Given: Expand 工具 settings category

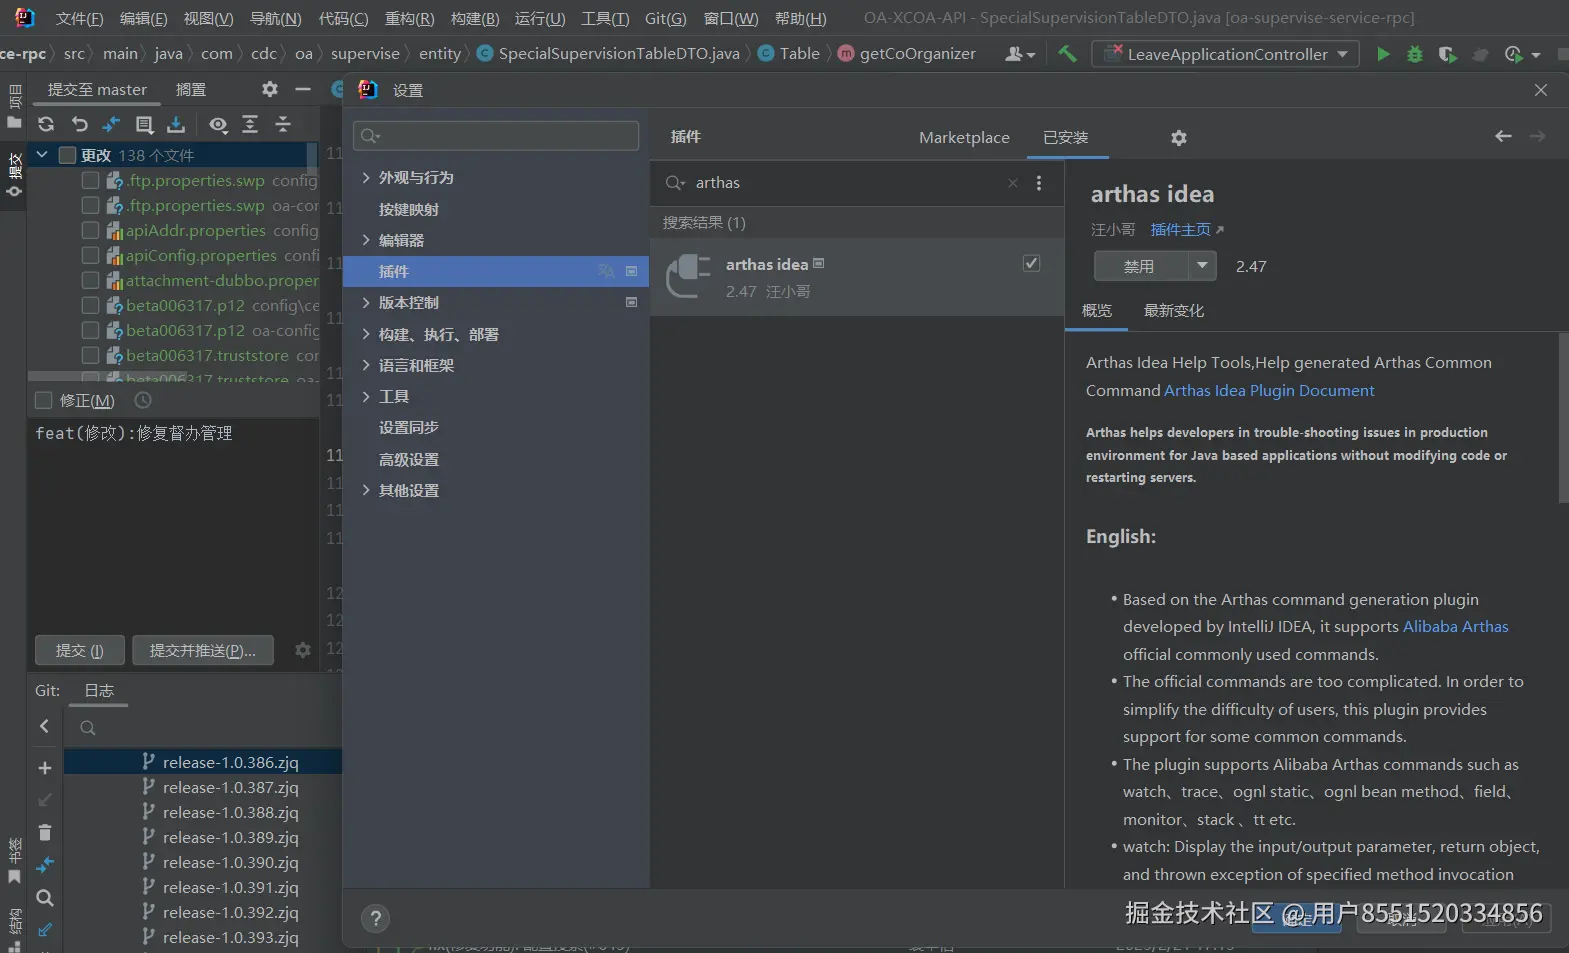Looking at the screenshot, I should click(x=366, y=396).
